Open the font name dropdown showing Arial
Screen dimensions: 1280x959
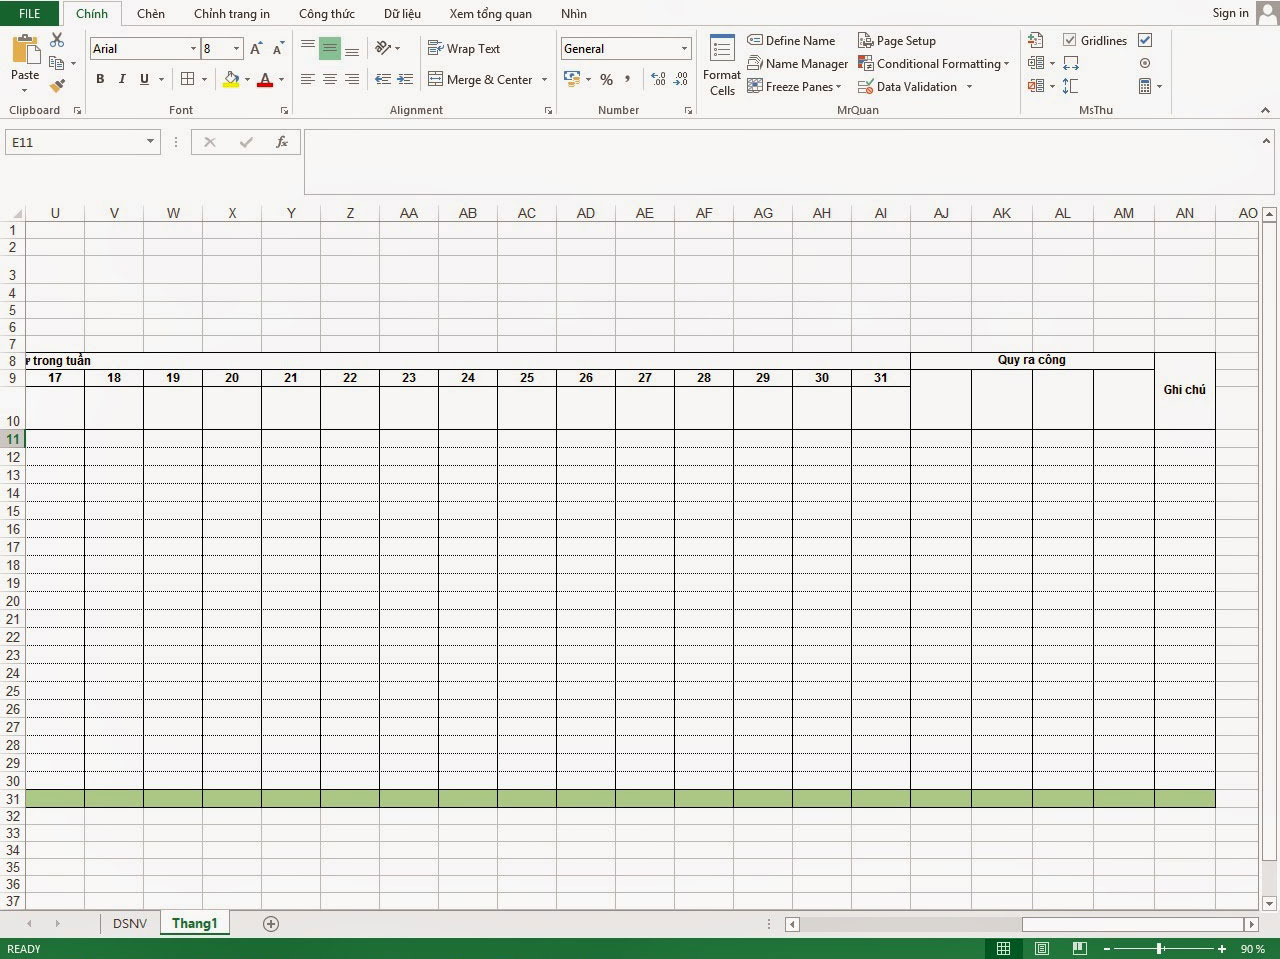194,48
